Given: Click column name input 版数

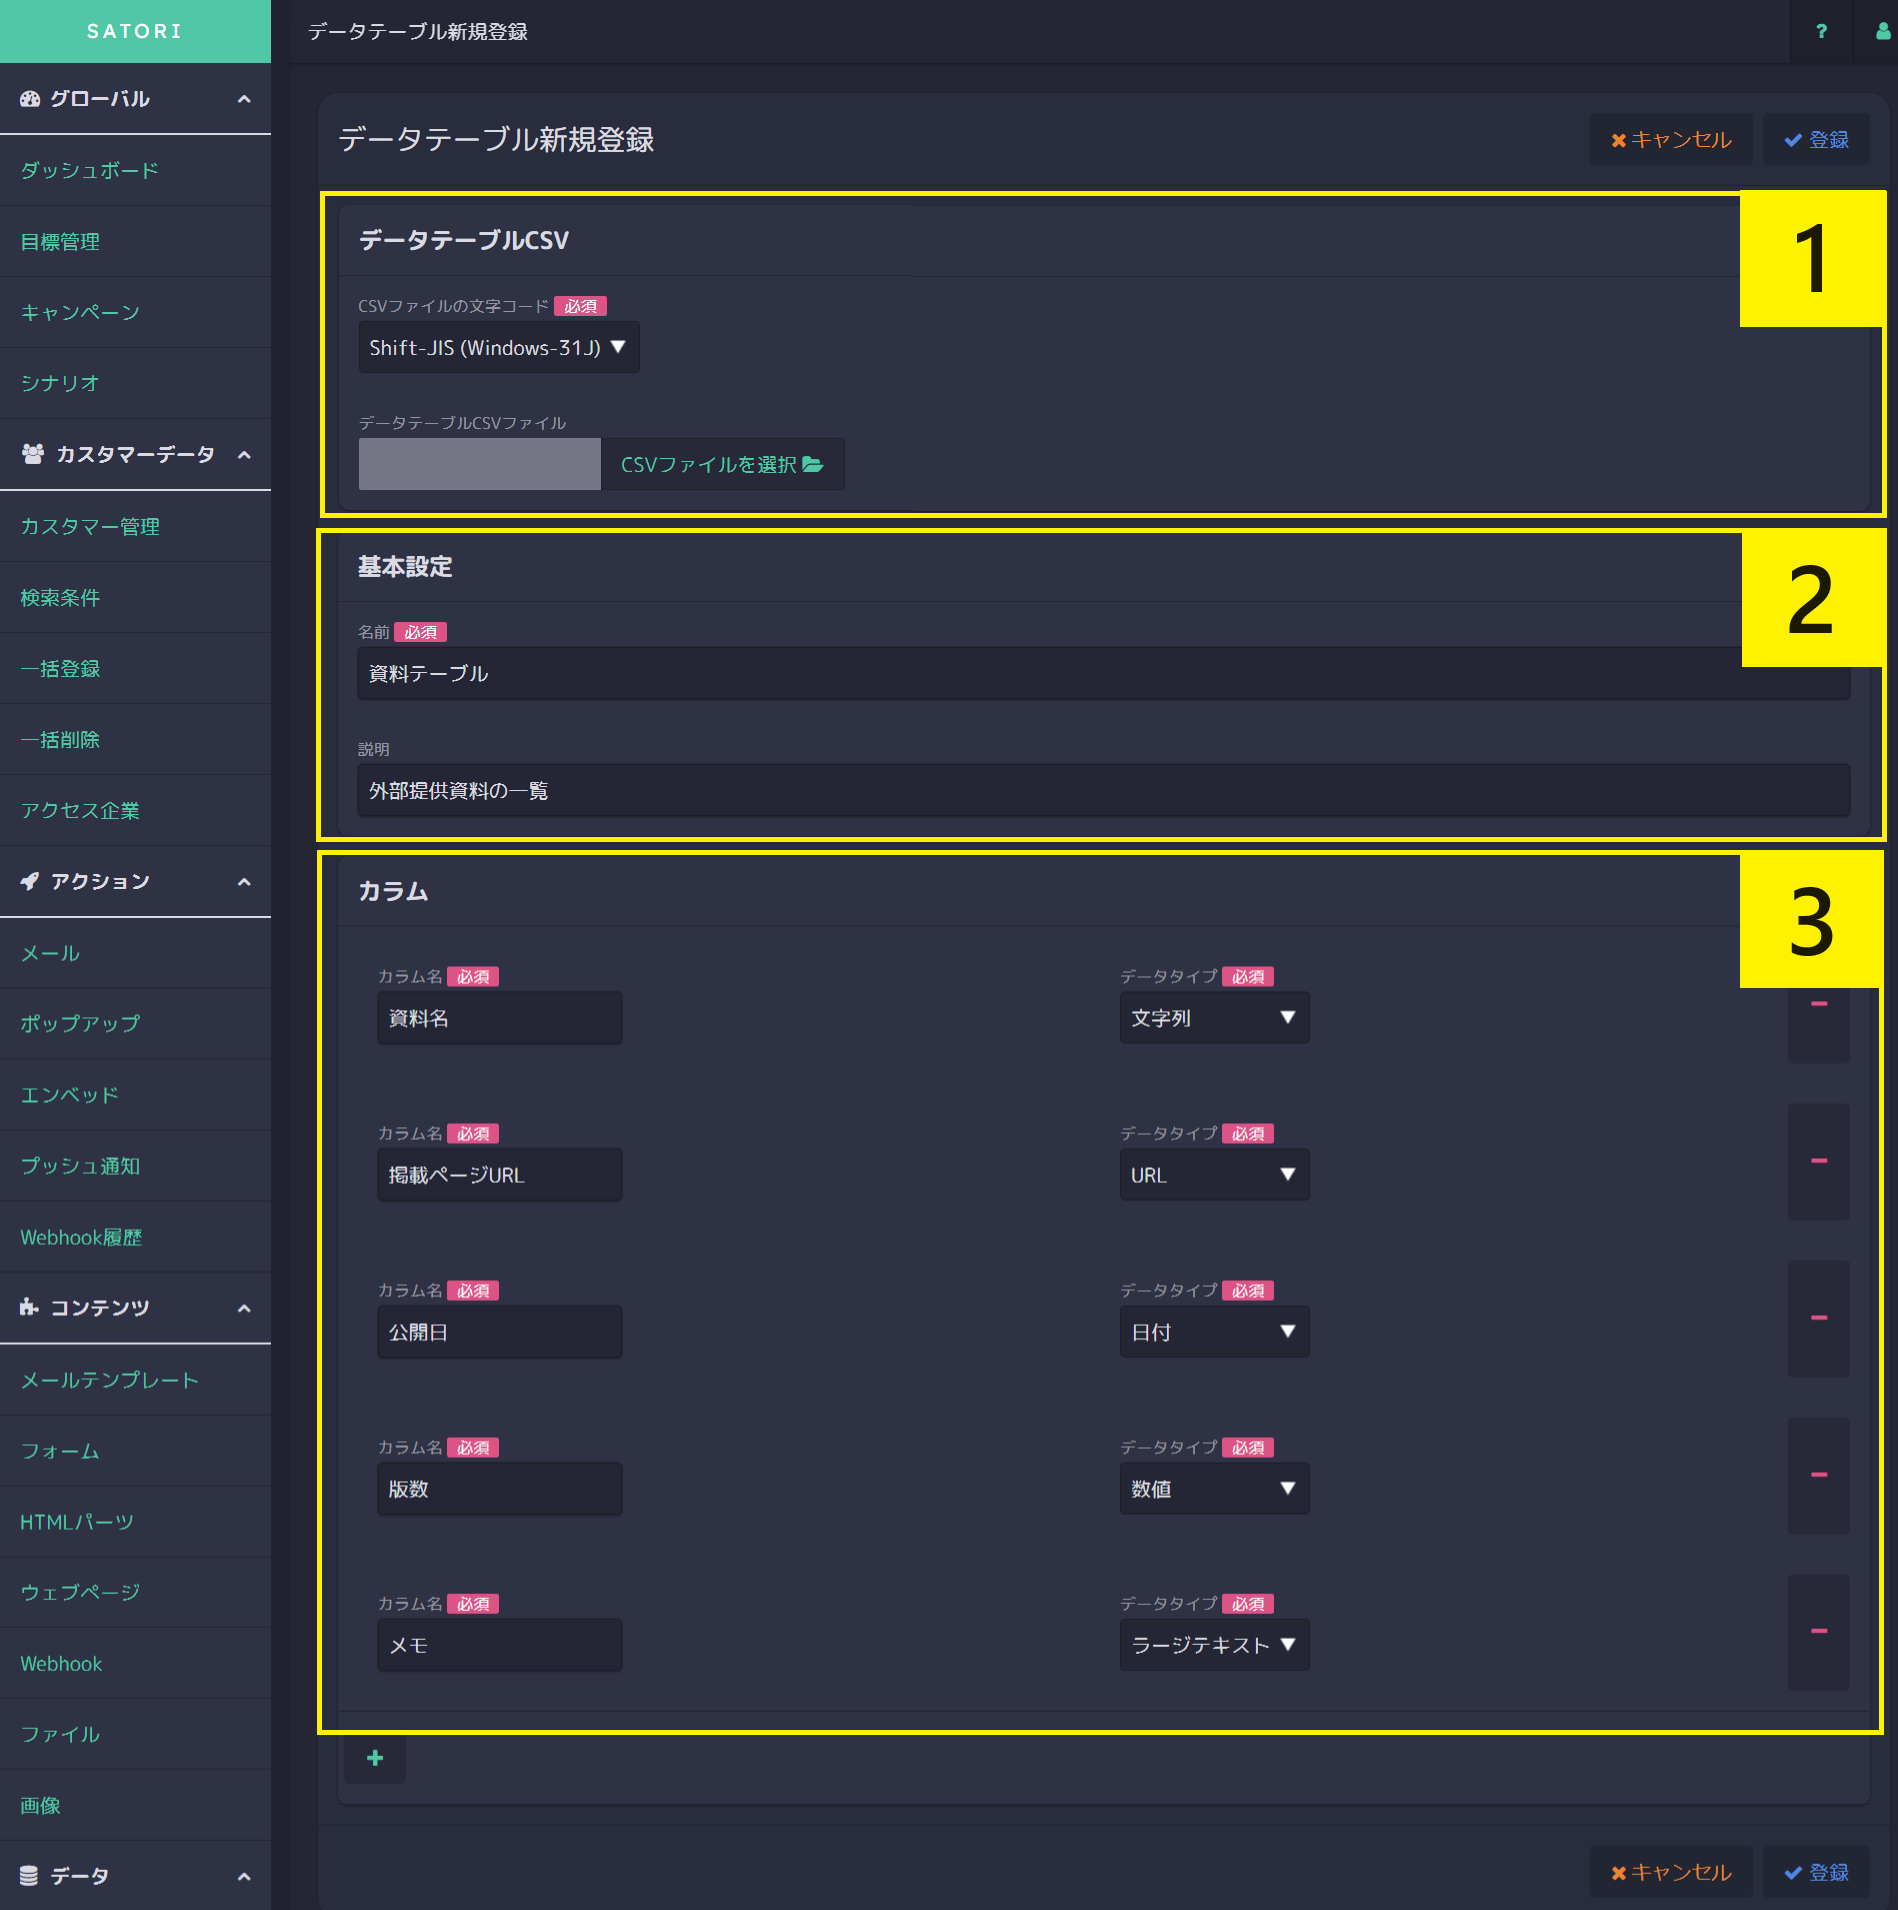Looking at the screenshot, I should 500,1489.
